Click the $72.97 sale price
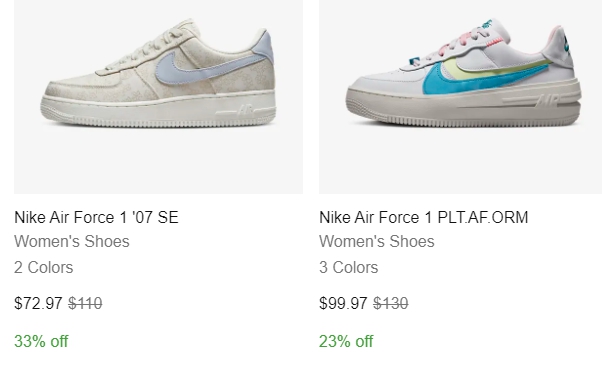The height and width of the screenshot is (367, 602). (38, 304)
